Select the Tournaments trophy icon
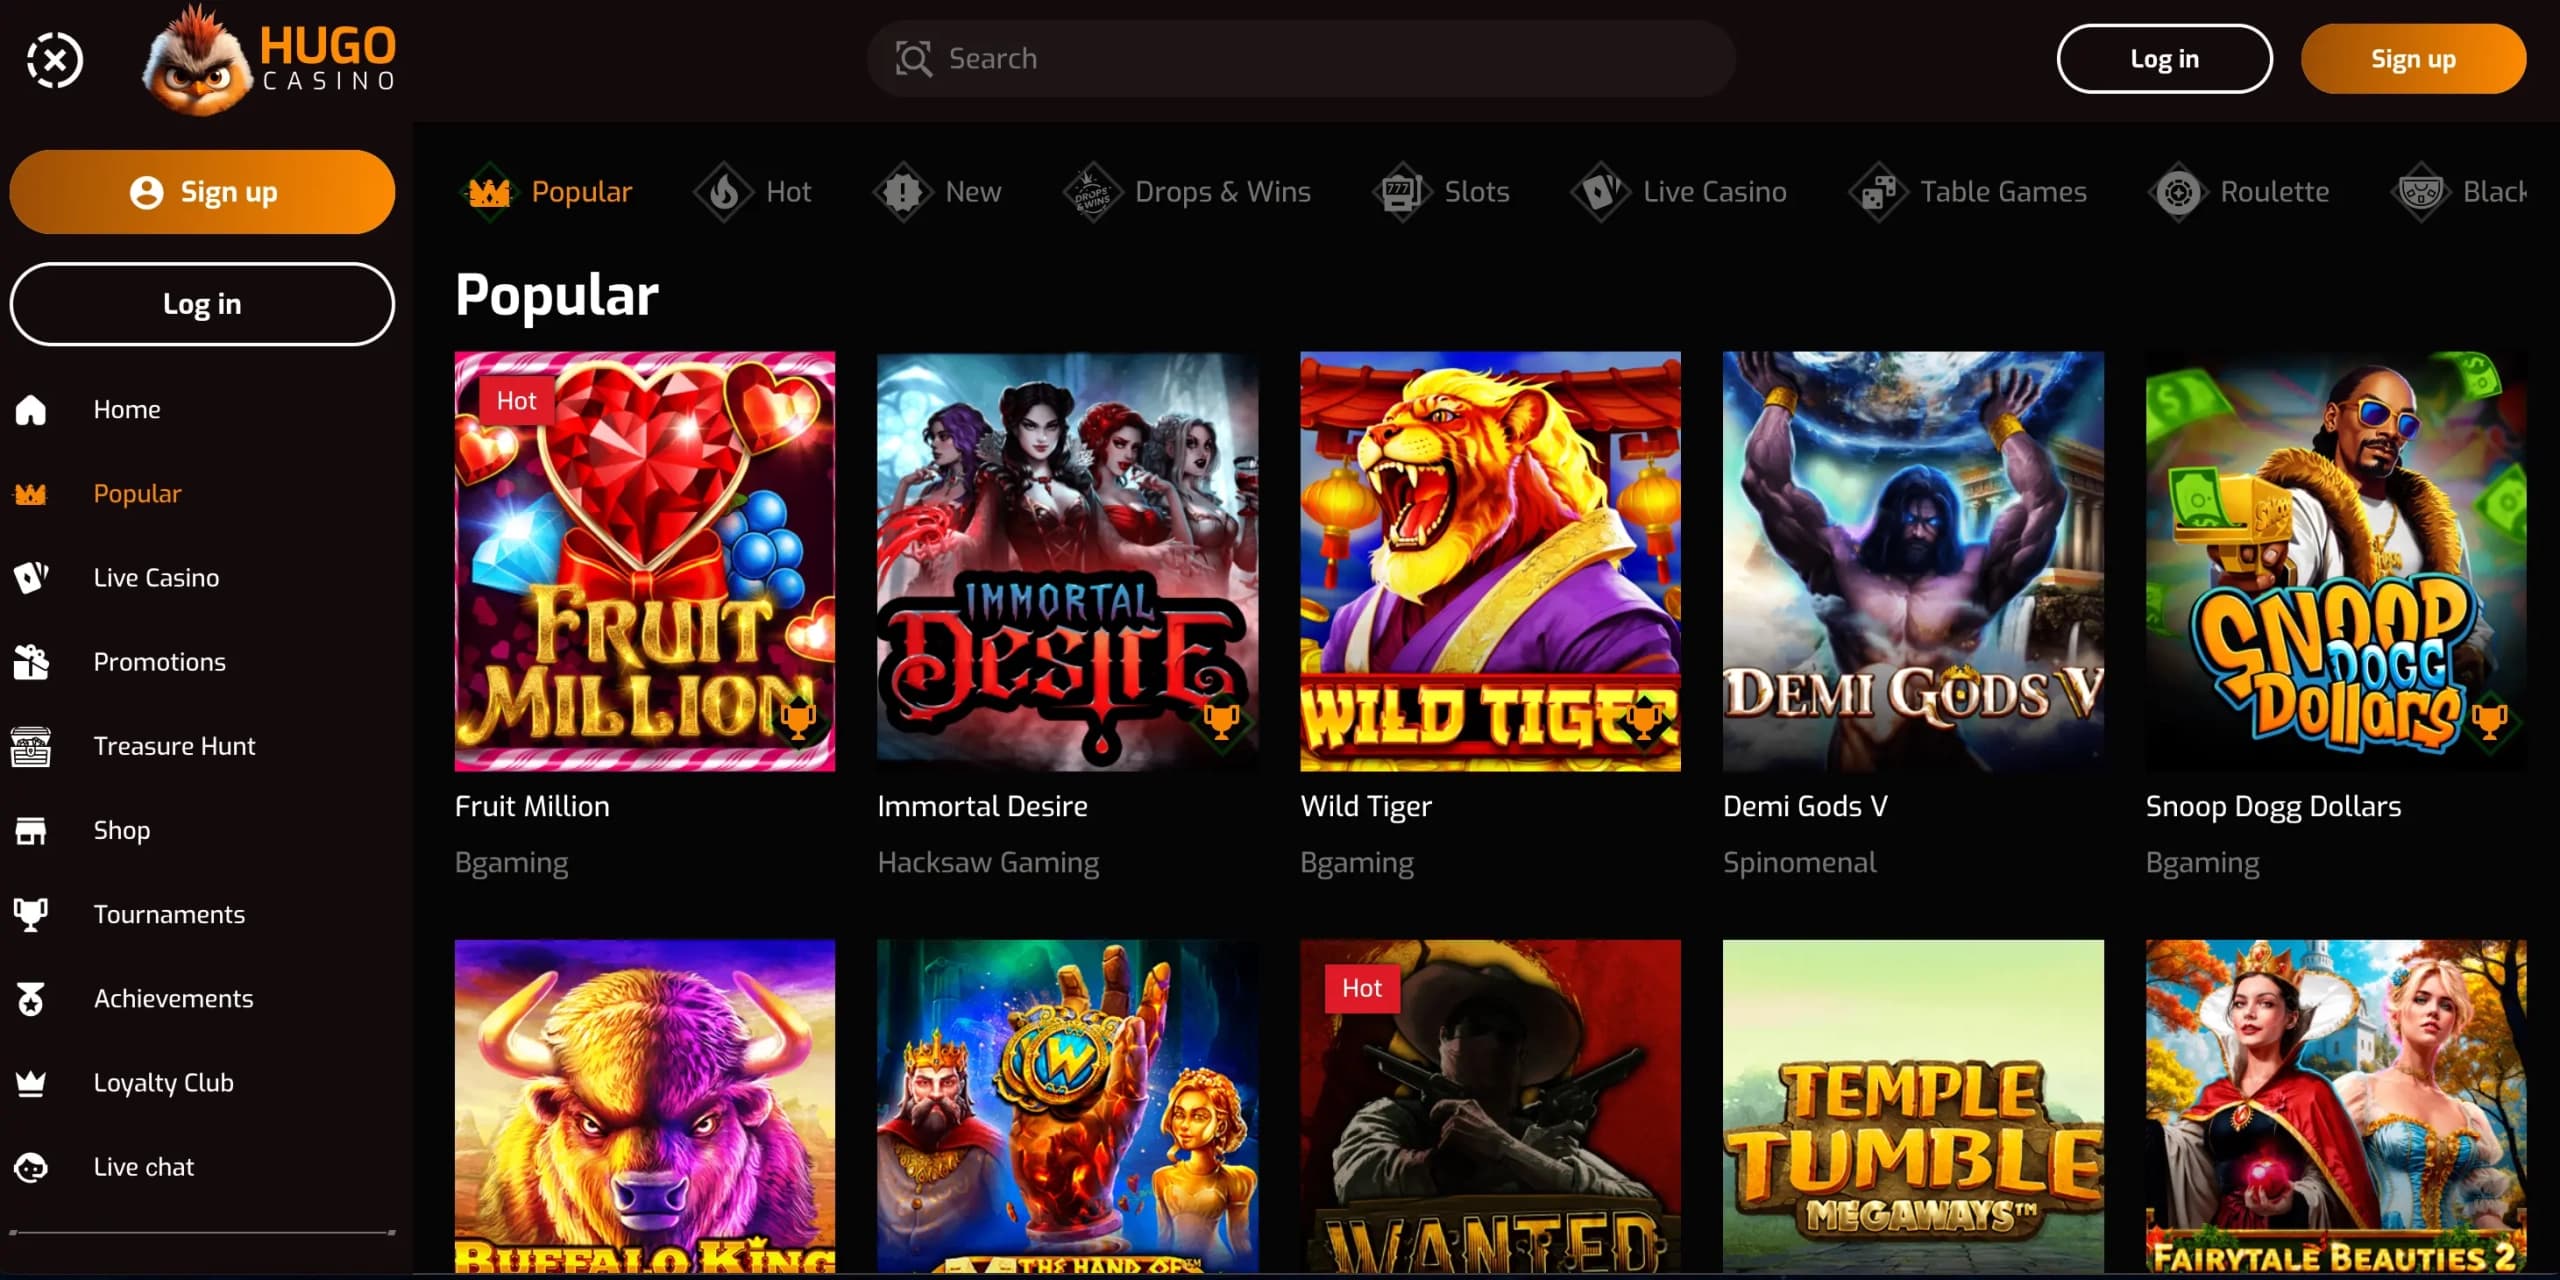The image size is (2560, 1280). coord(31,913)
